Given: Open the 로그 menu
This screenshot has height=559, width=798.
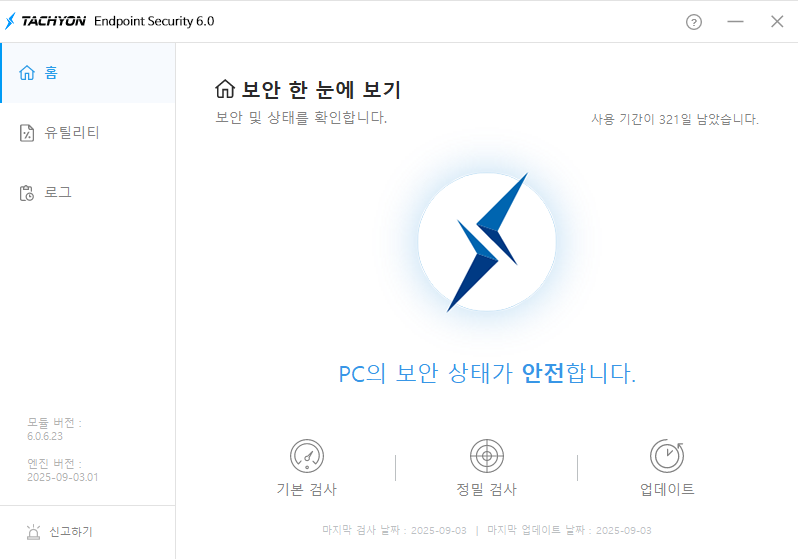Looking at the screenshot, I should (x=88, y=193).
